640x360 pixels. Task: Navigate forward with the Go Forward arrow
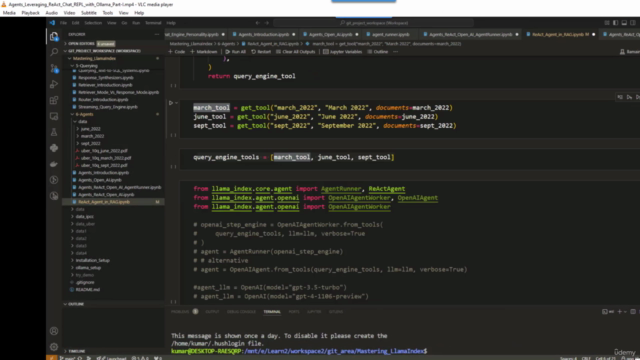[x=267, y=23]
